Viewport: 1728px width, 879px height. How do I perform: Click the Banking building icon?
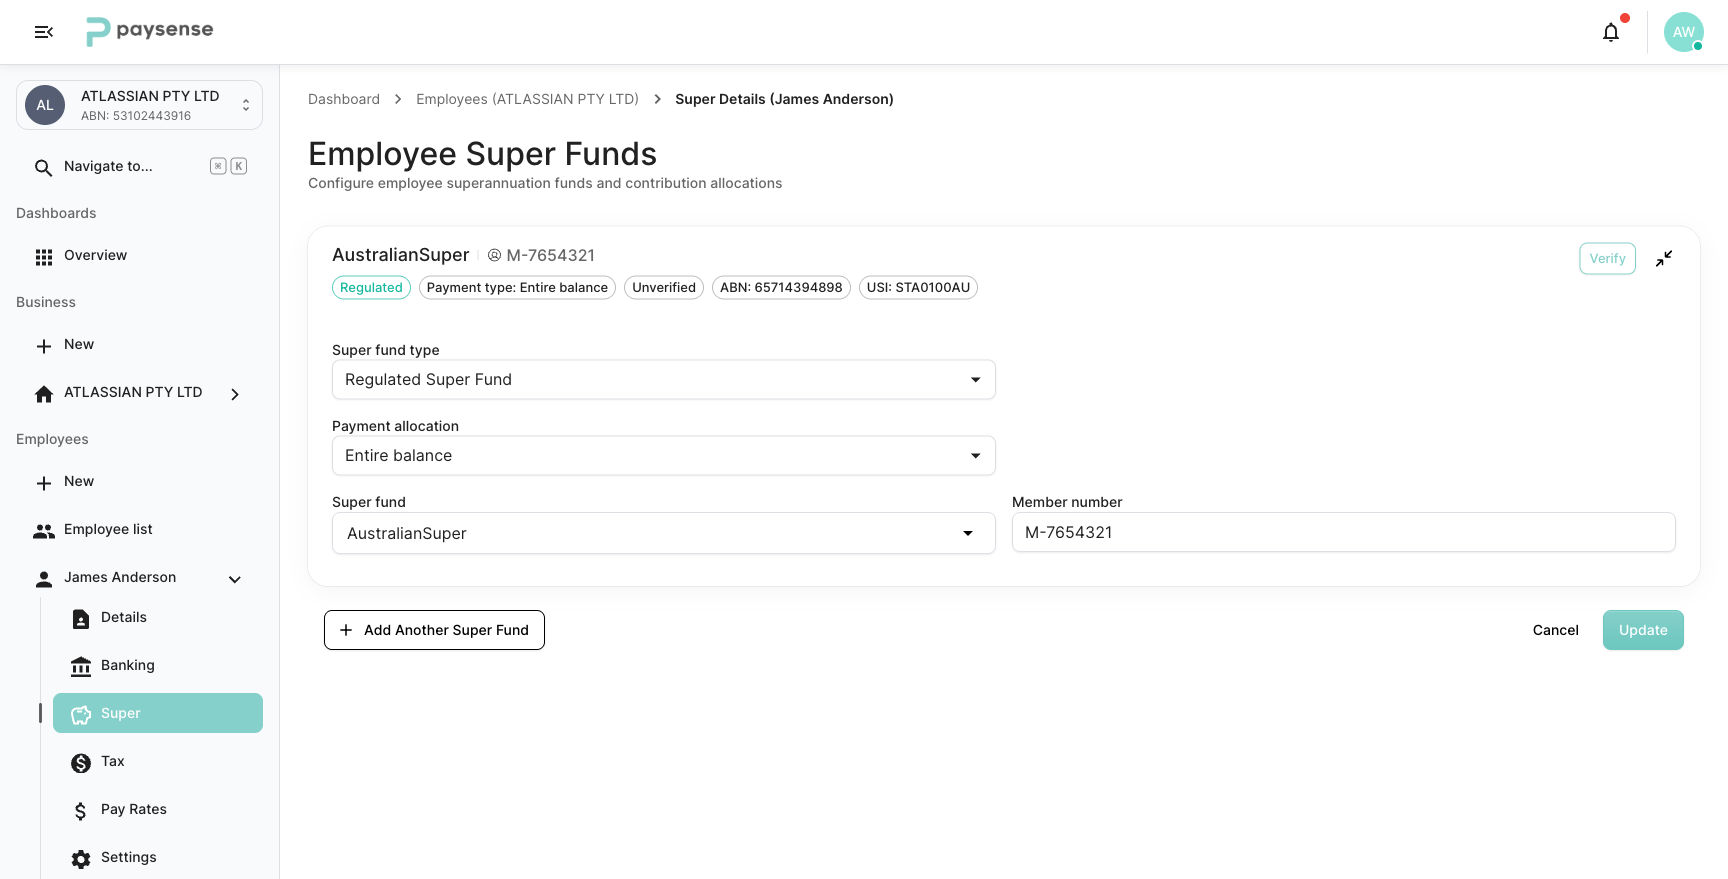point(81,667)
